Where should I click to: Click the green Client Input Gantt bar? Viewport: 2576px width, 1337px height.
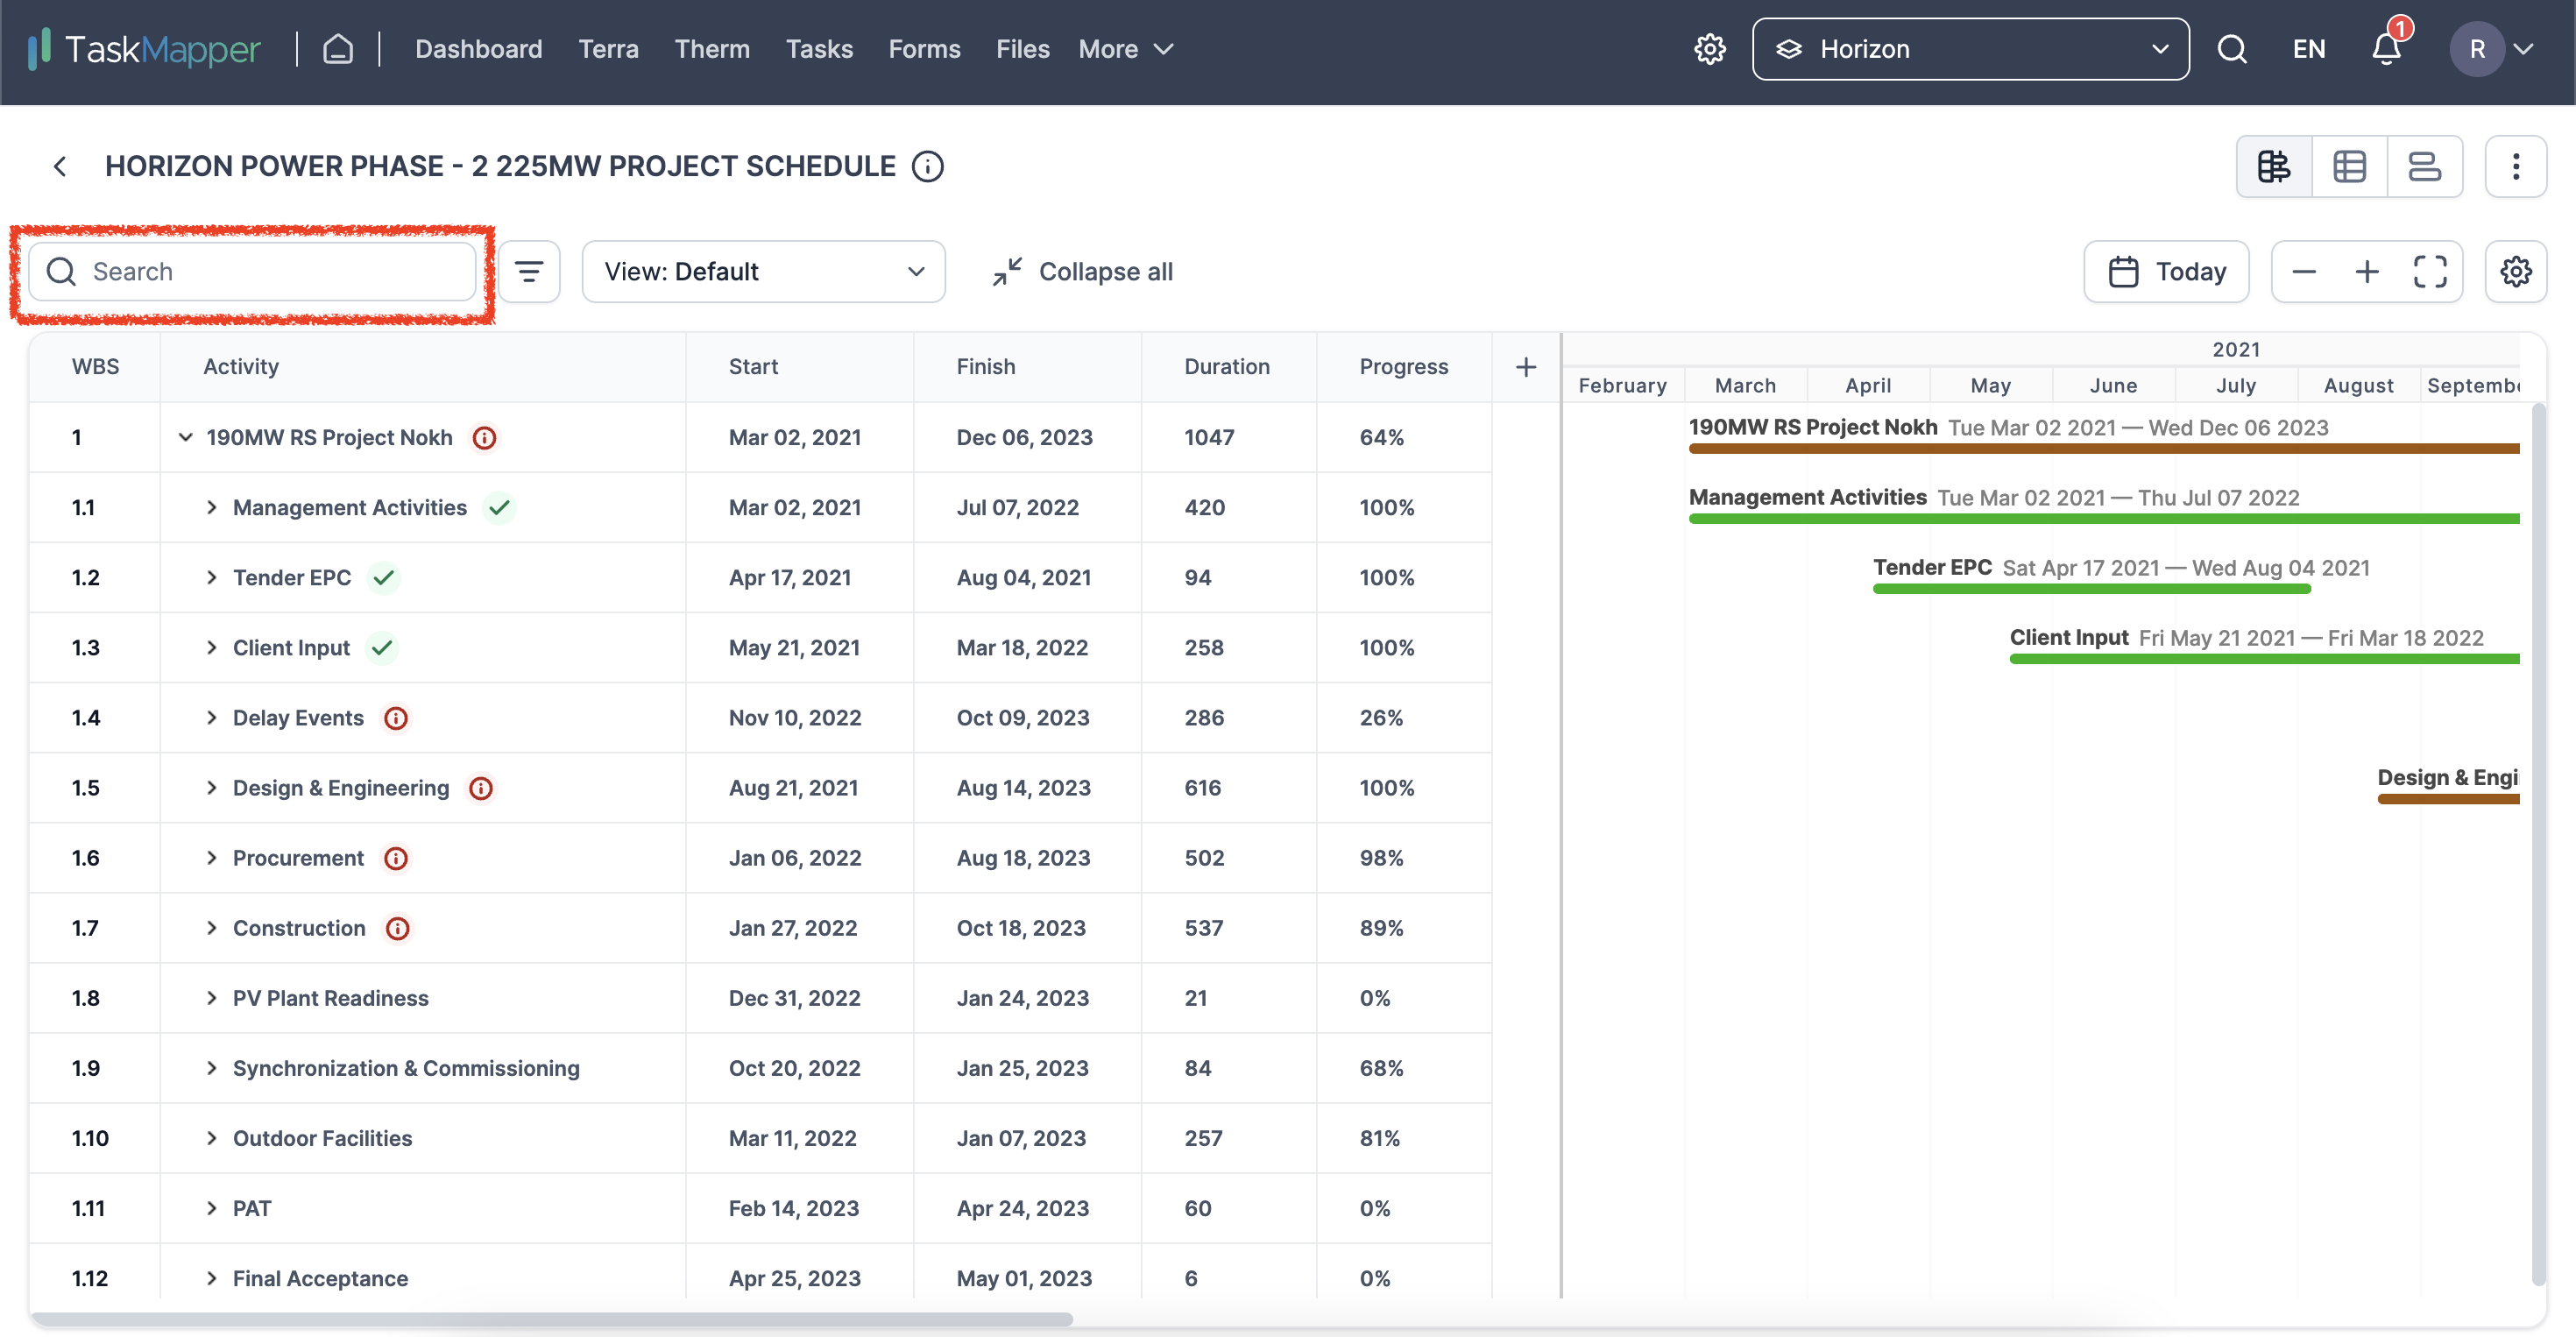pos(2264,659)
